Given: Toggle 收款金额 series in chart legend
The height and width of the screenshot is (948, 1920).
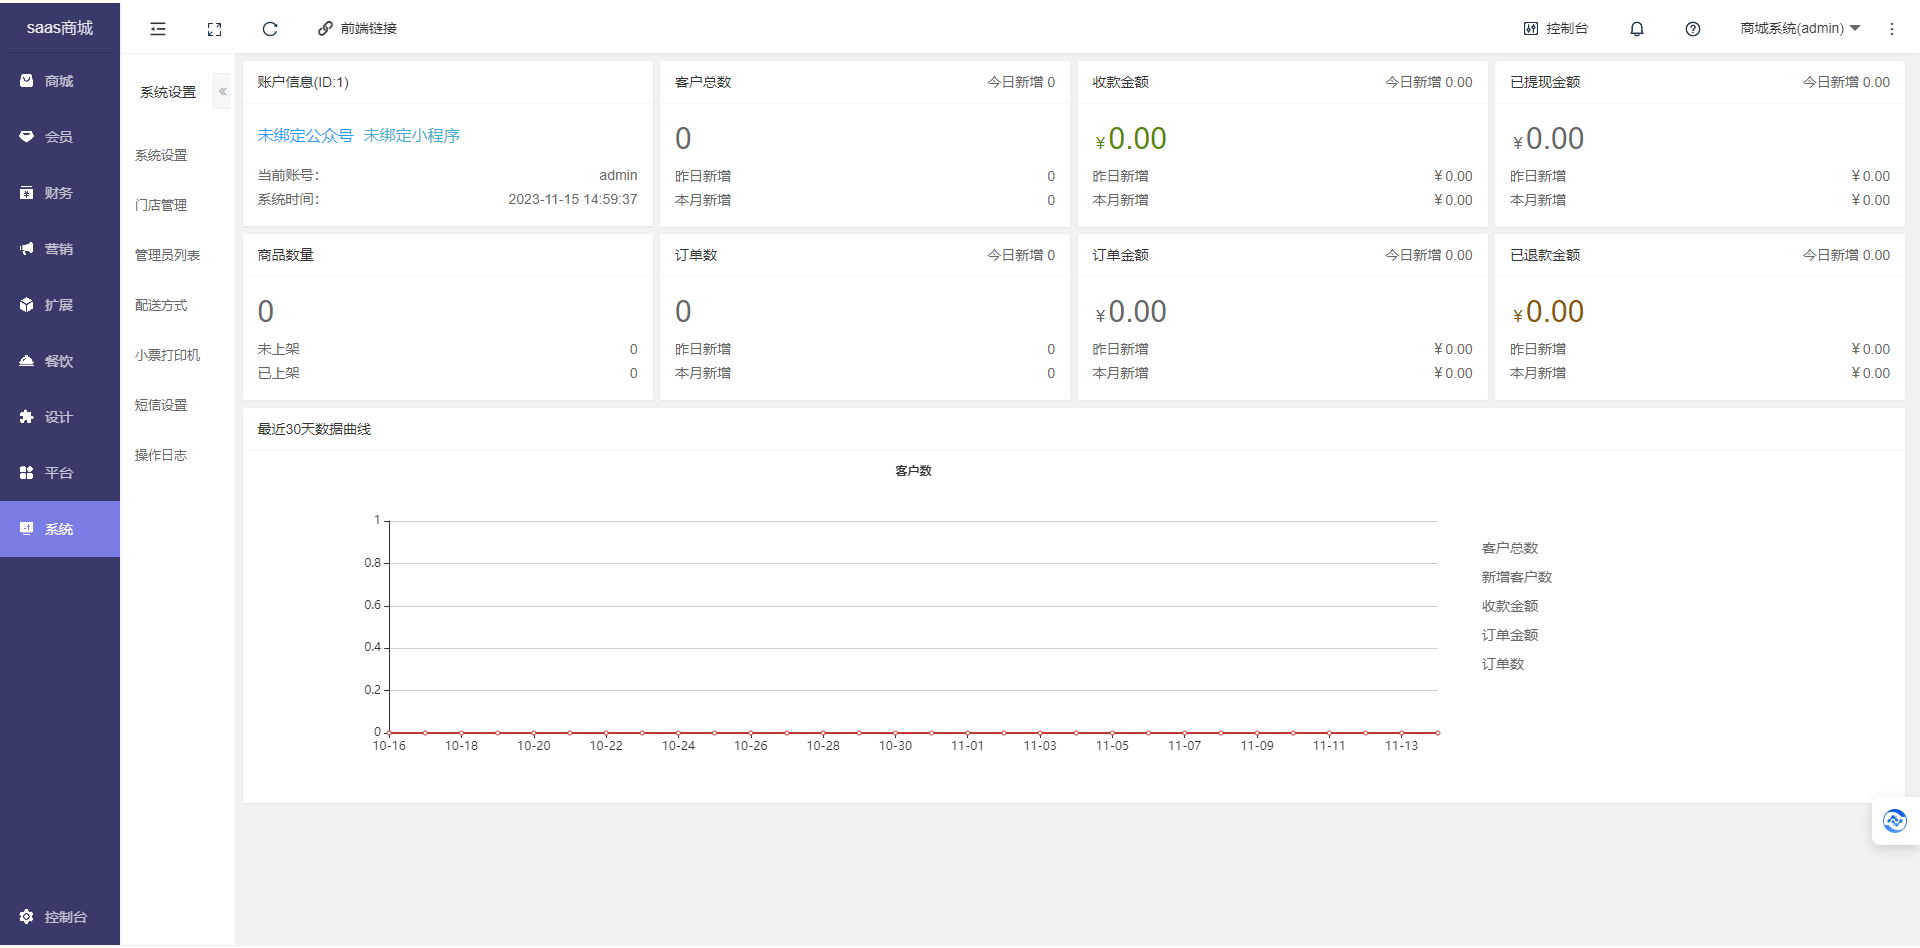Looking at the screenshot, I should click(1510, 606).
